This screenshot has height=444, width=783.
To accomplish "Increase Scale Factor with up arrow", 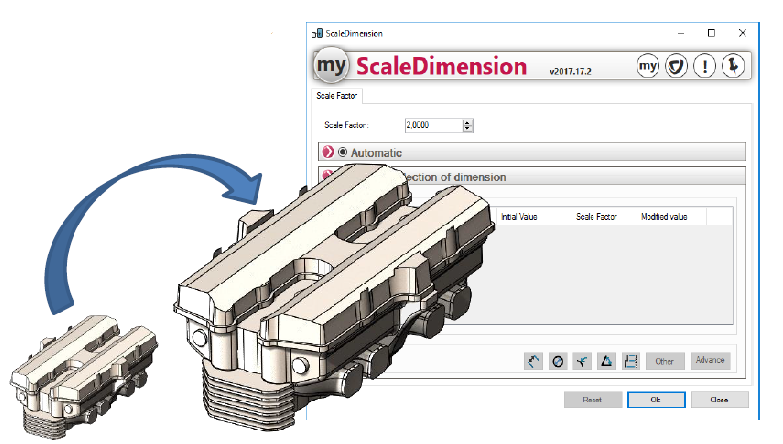I will point(467,122).
